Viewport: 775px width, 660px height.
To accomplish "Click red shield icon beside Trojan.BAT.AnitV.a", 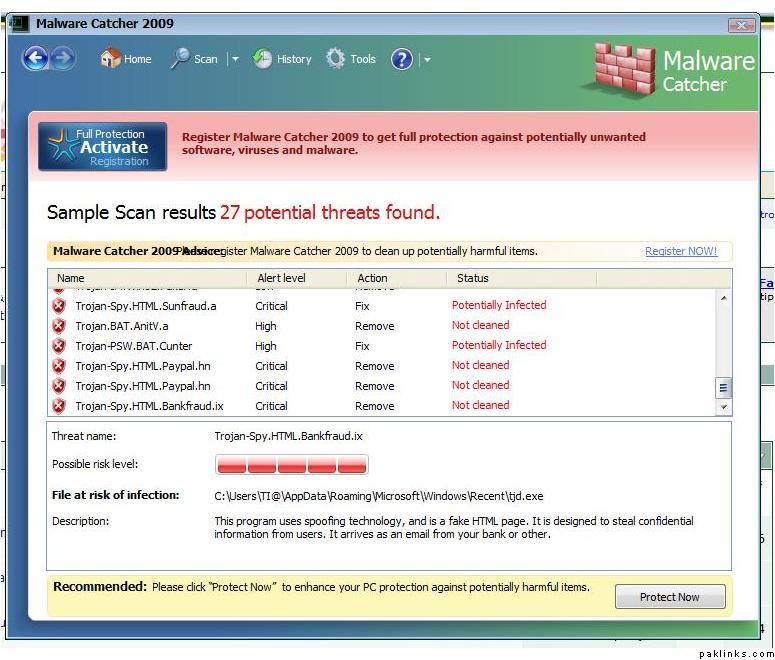I will tap(59, 326).
